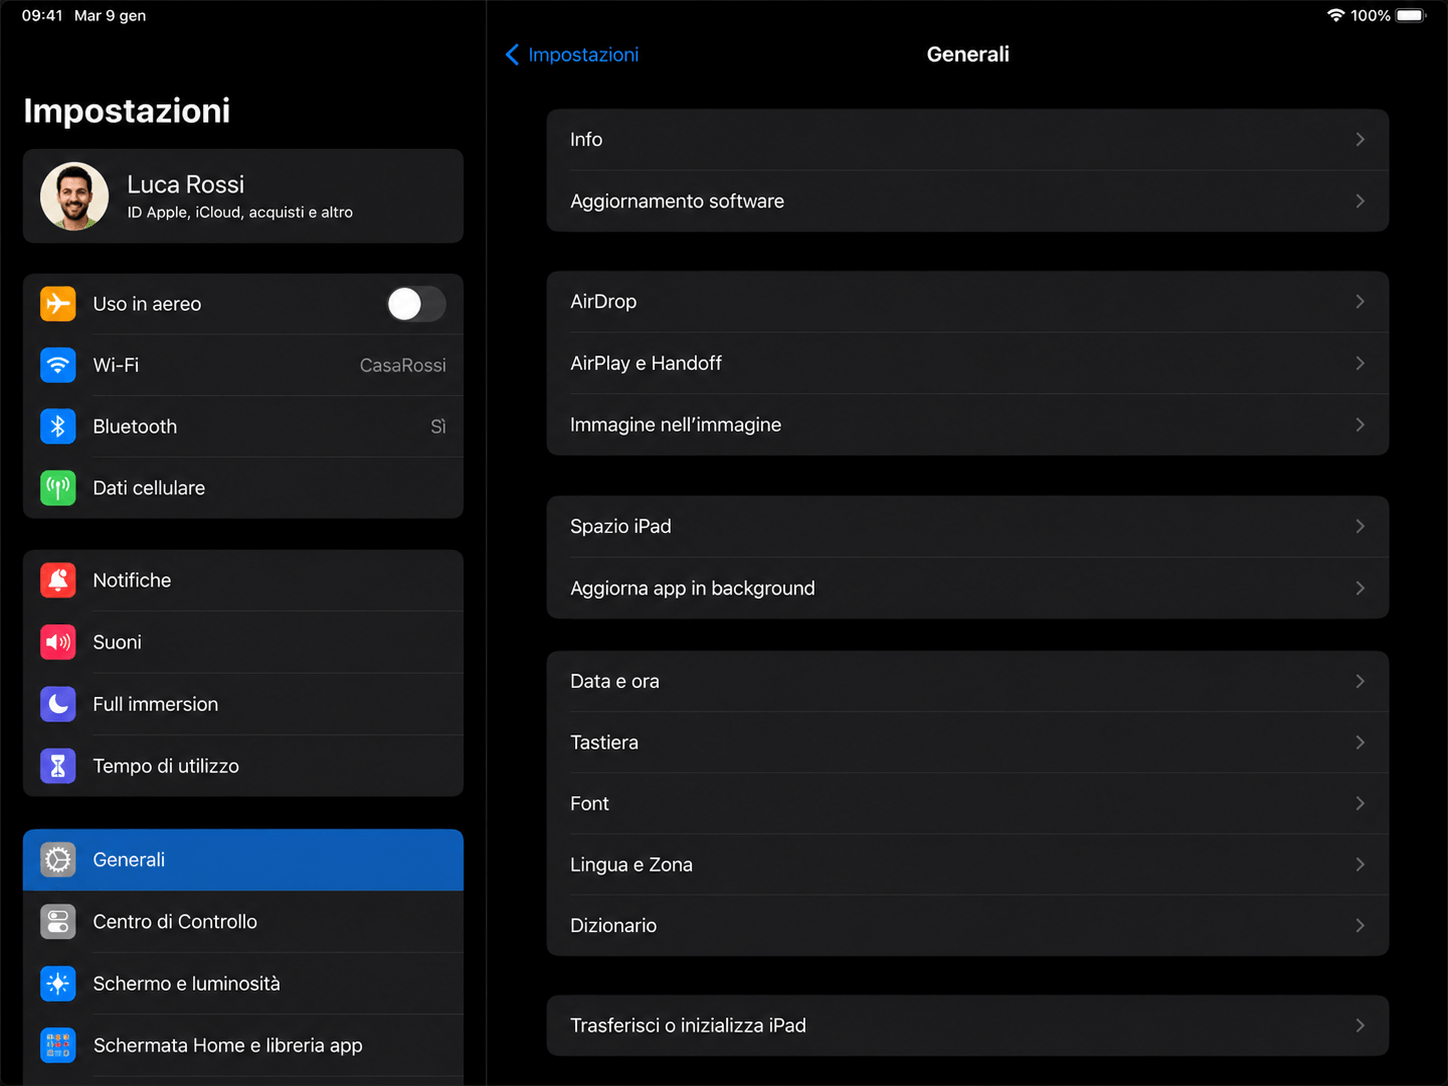Expand Aggiornamento software chevron
Viewport: 1448px width, 1086px height.
tap(1360, 201)
